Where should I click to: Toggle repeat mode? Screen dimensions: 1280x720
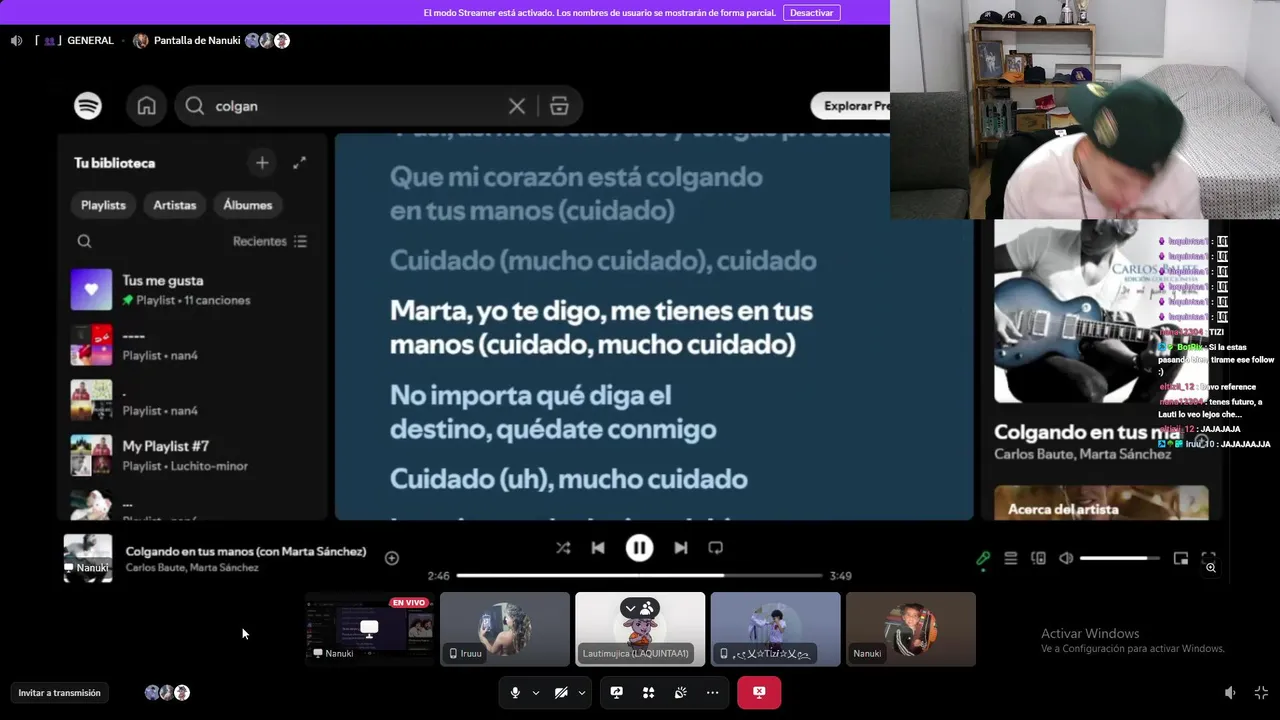pyautogui.click(x=716, y=548)
